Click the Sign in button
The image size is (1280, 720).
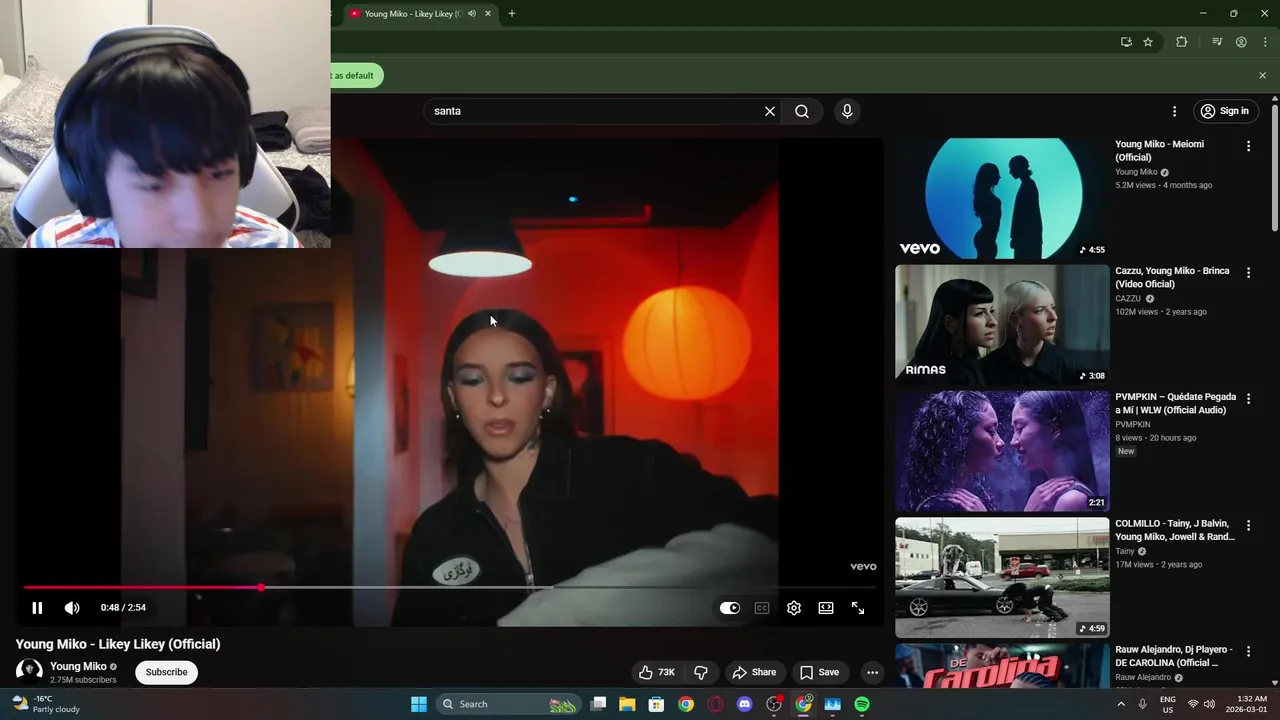click(1225, 111)
